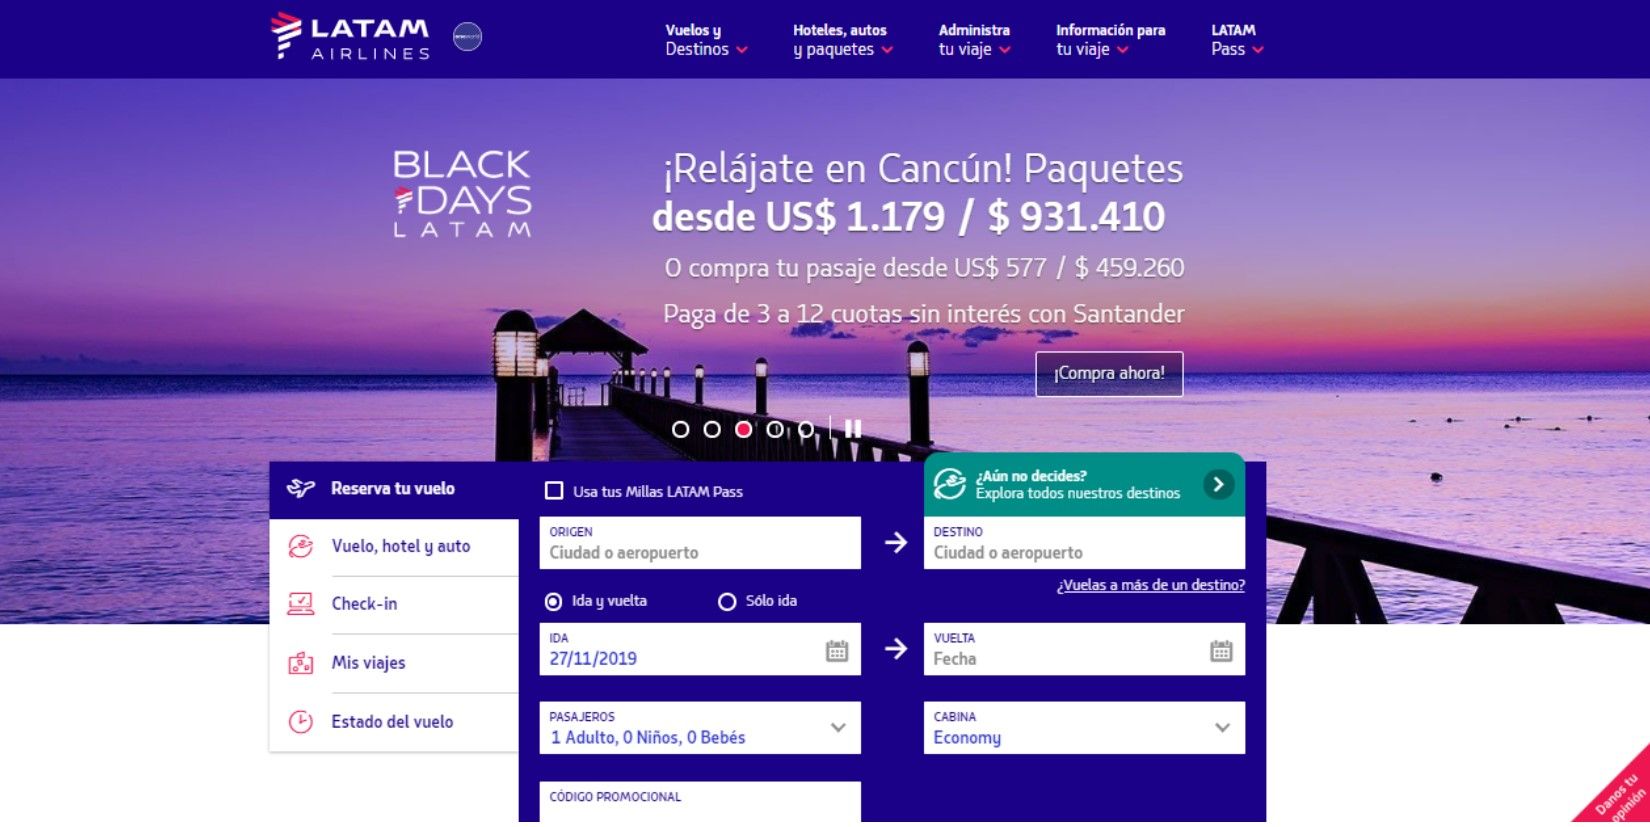Screen dimensions: 1650x827
Task: Click the LATAM Airlines logo
Action: 350,38
